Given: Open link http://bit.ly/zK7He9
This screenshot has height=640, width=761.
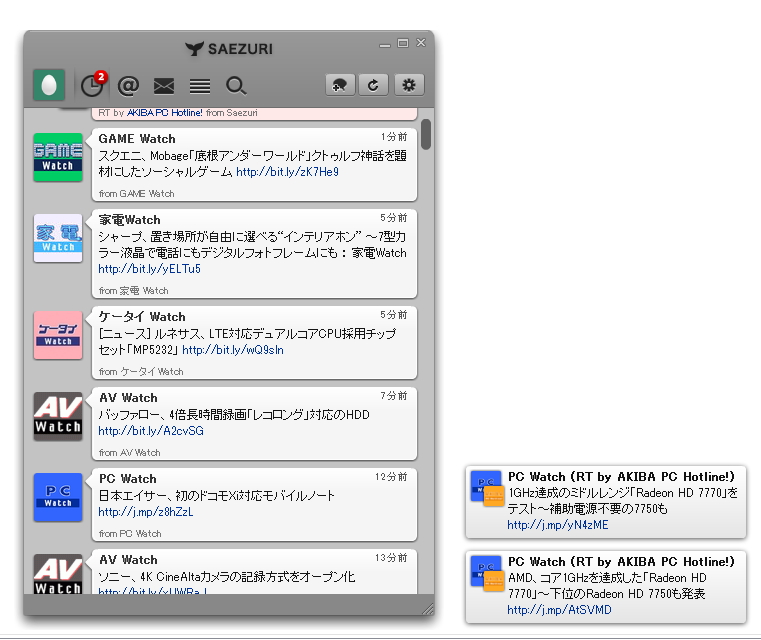Looking at the screenshot, I should point(287,172).
